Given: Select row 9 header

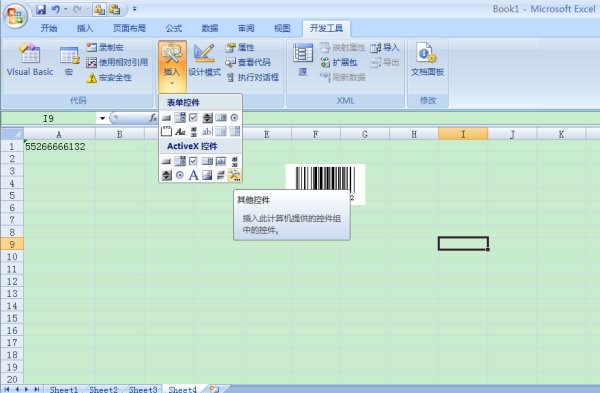Looking at the screenshot, I should [12, 245].
